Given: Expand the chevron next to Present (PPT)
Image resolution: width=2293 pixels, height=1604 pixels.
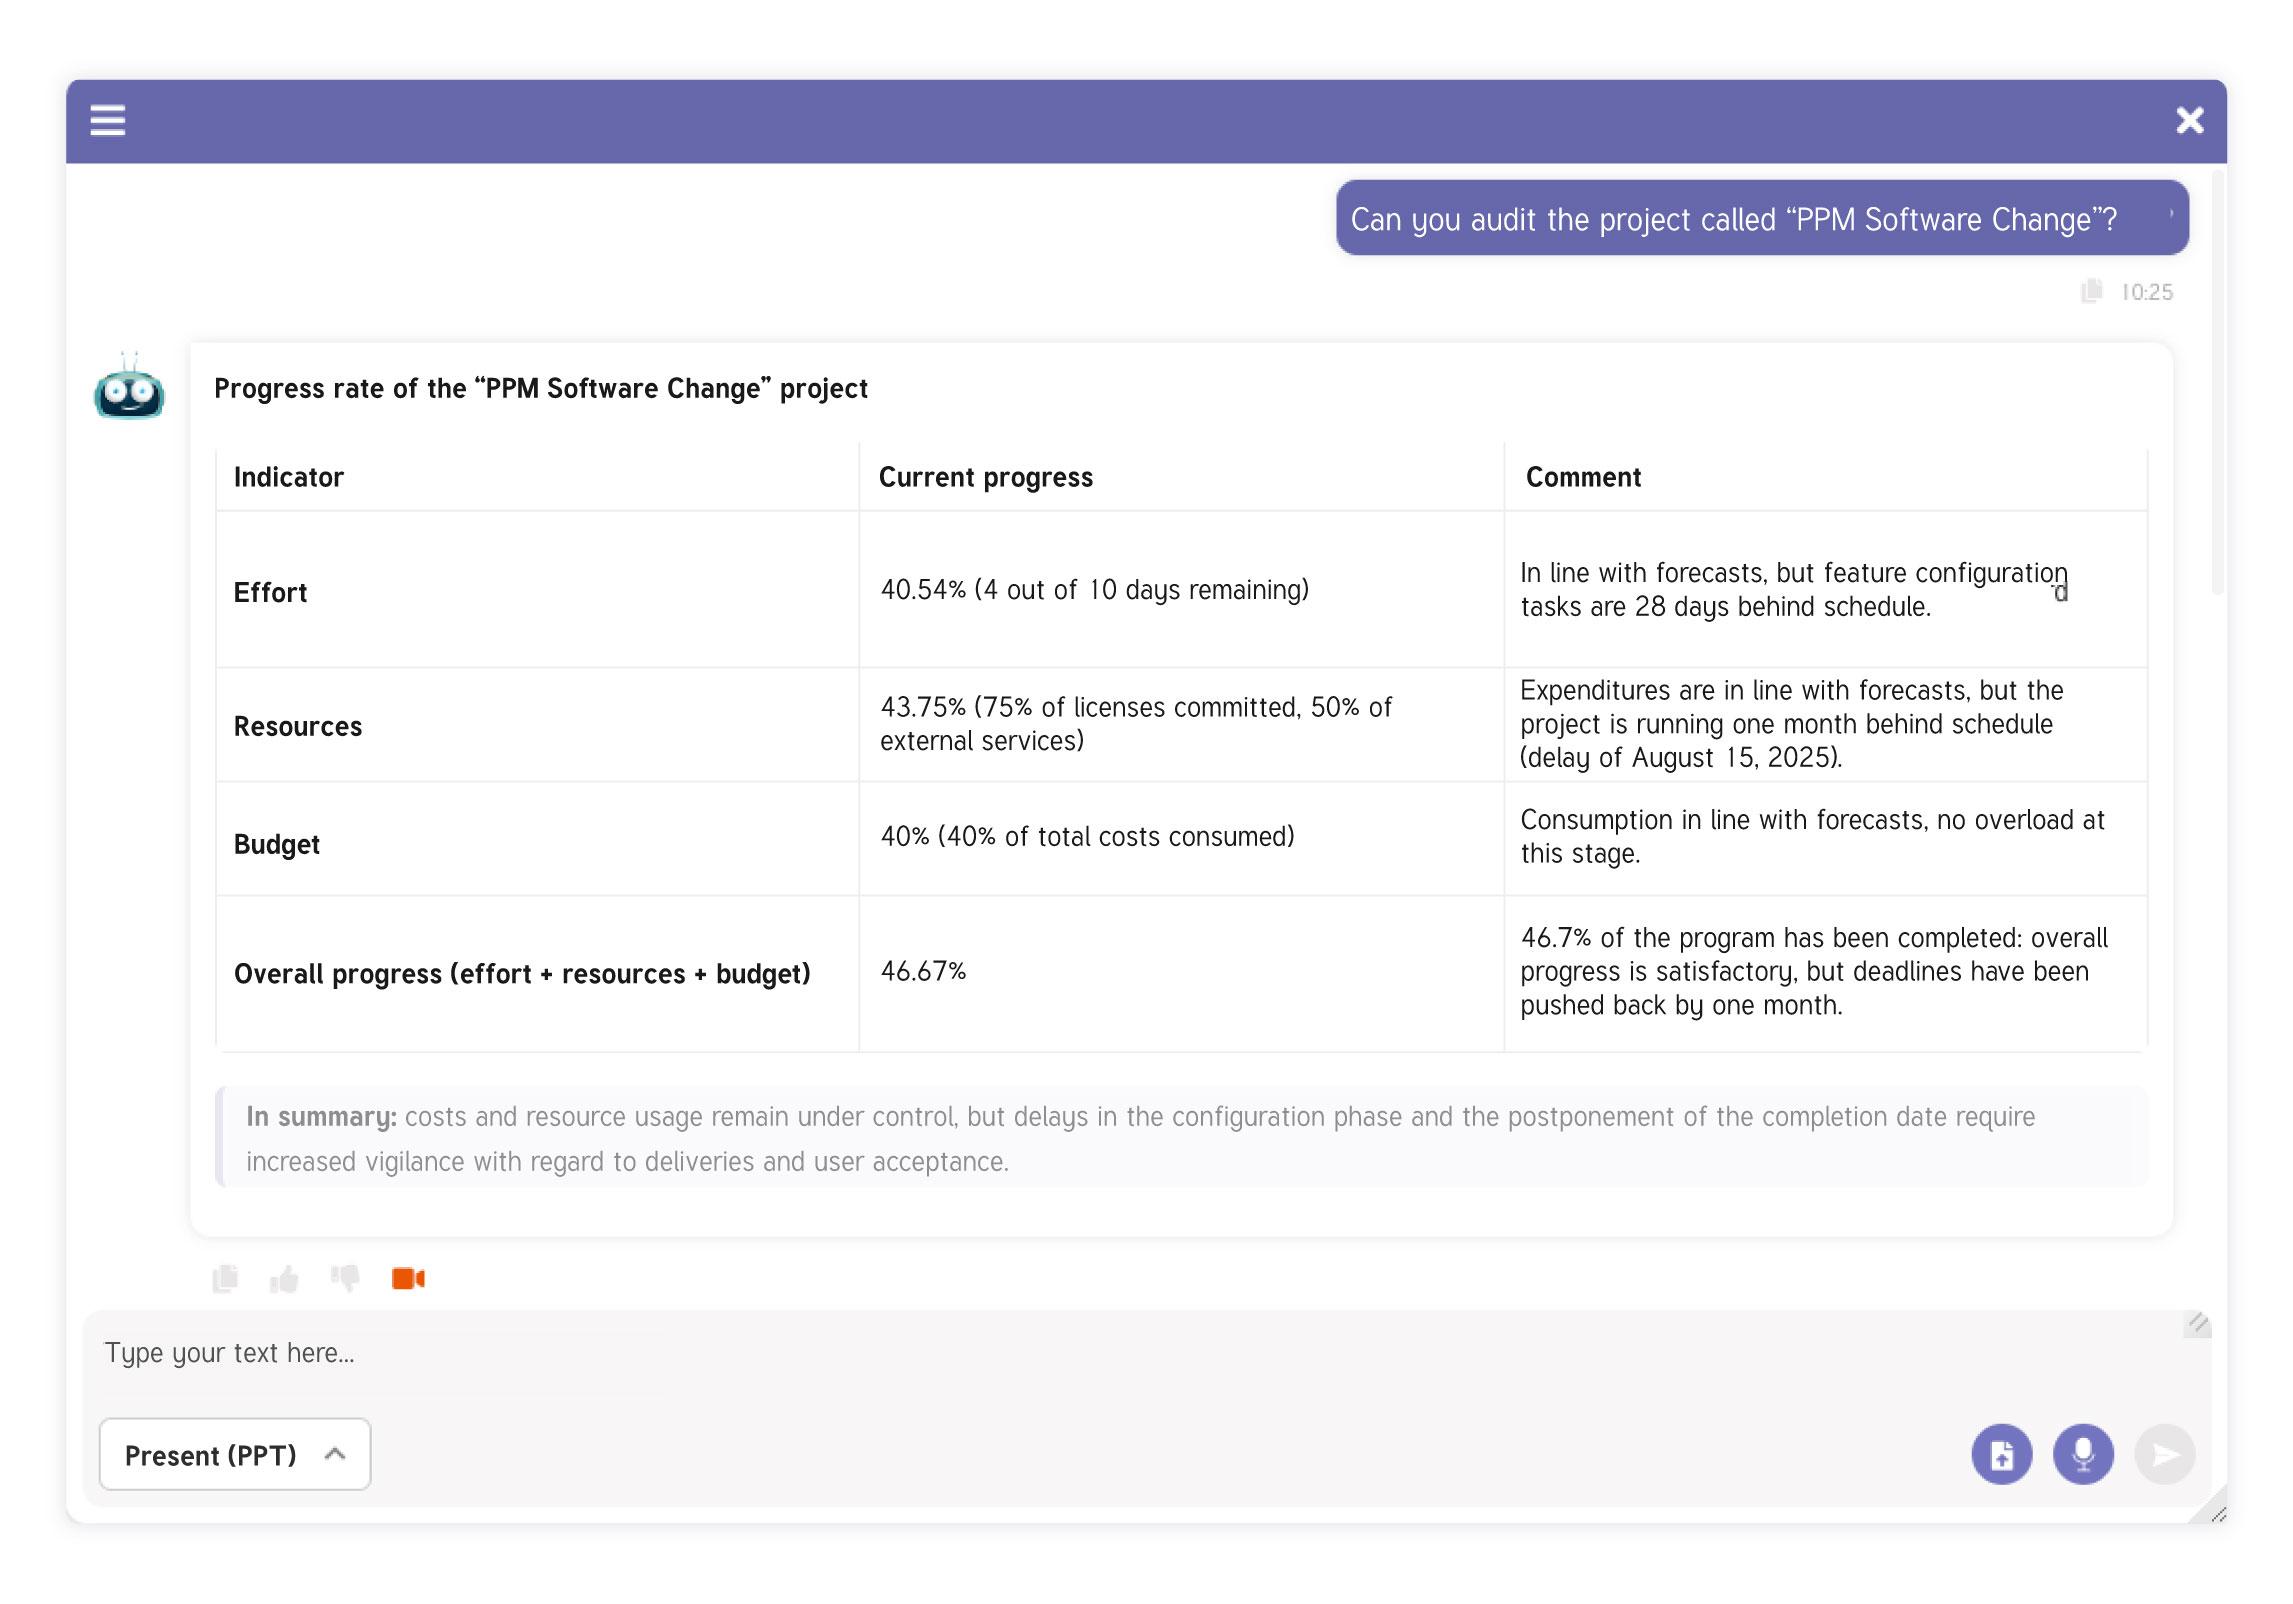Looking at the screenshot, I should tap(334, 1455).
